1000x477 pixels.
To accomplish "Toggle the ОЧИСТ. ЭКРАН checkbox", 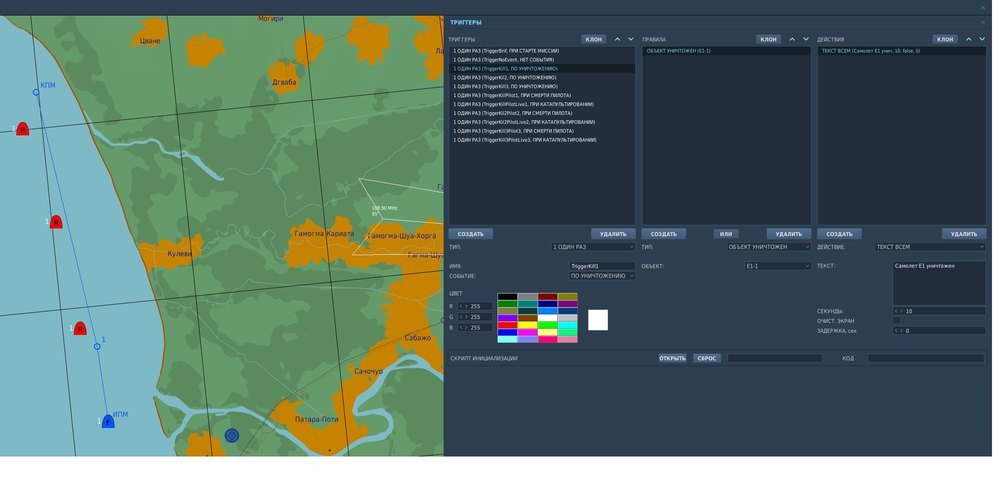I will click(x=897, y=321).
